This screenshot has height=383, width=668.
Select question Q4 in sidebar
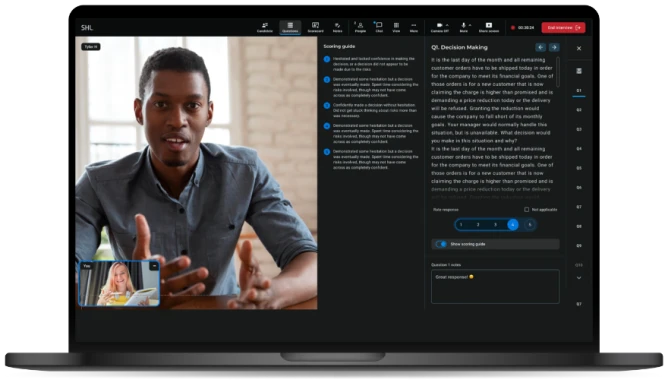tap(579, 149)
